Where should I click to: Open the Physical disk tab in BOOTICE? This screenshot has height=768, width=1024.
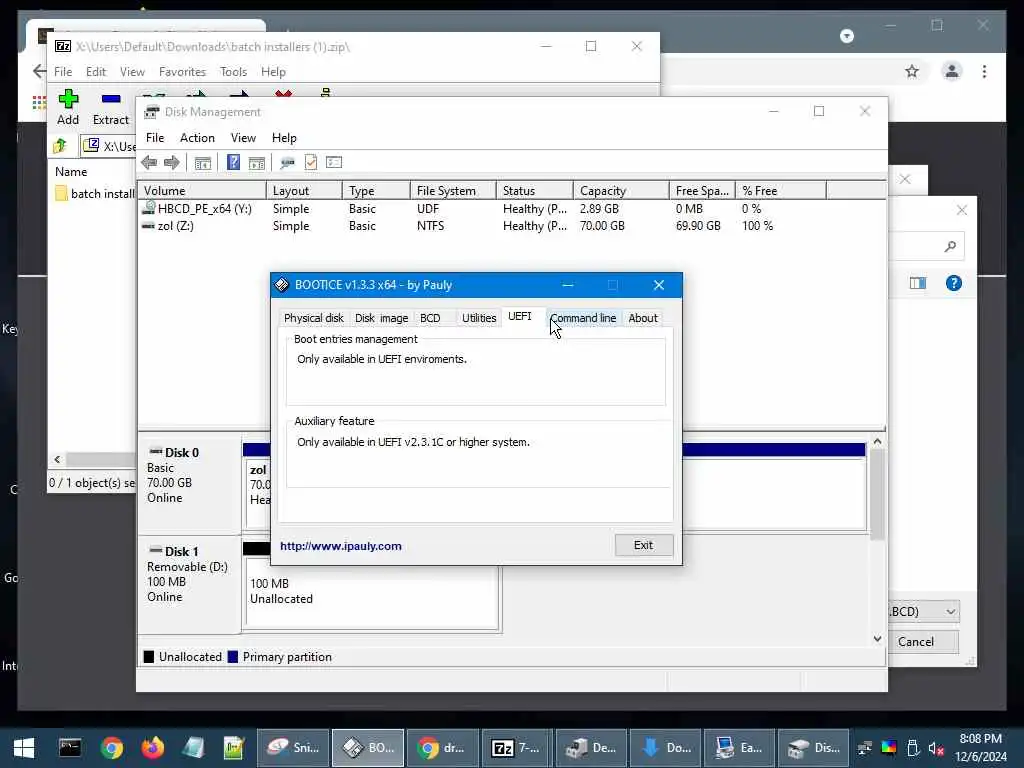(x=313, y=318)
